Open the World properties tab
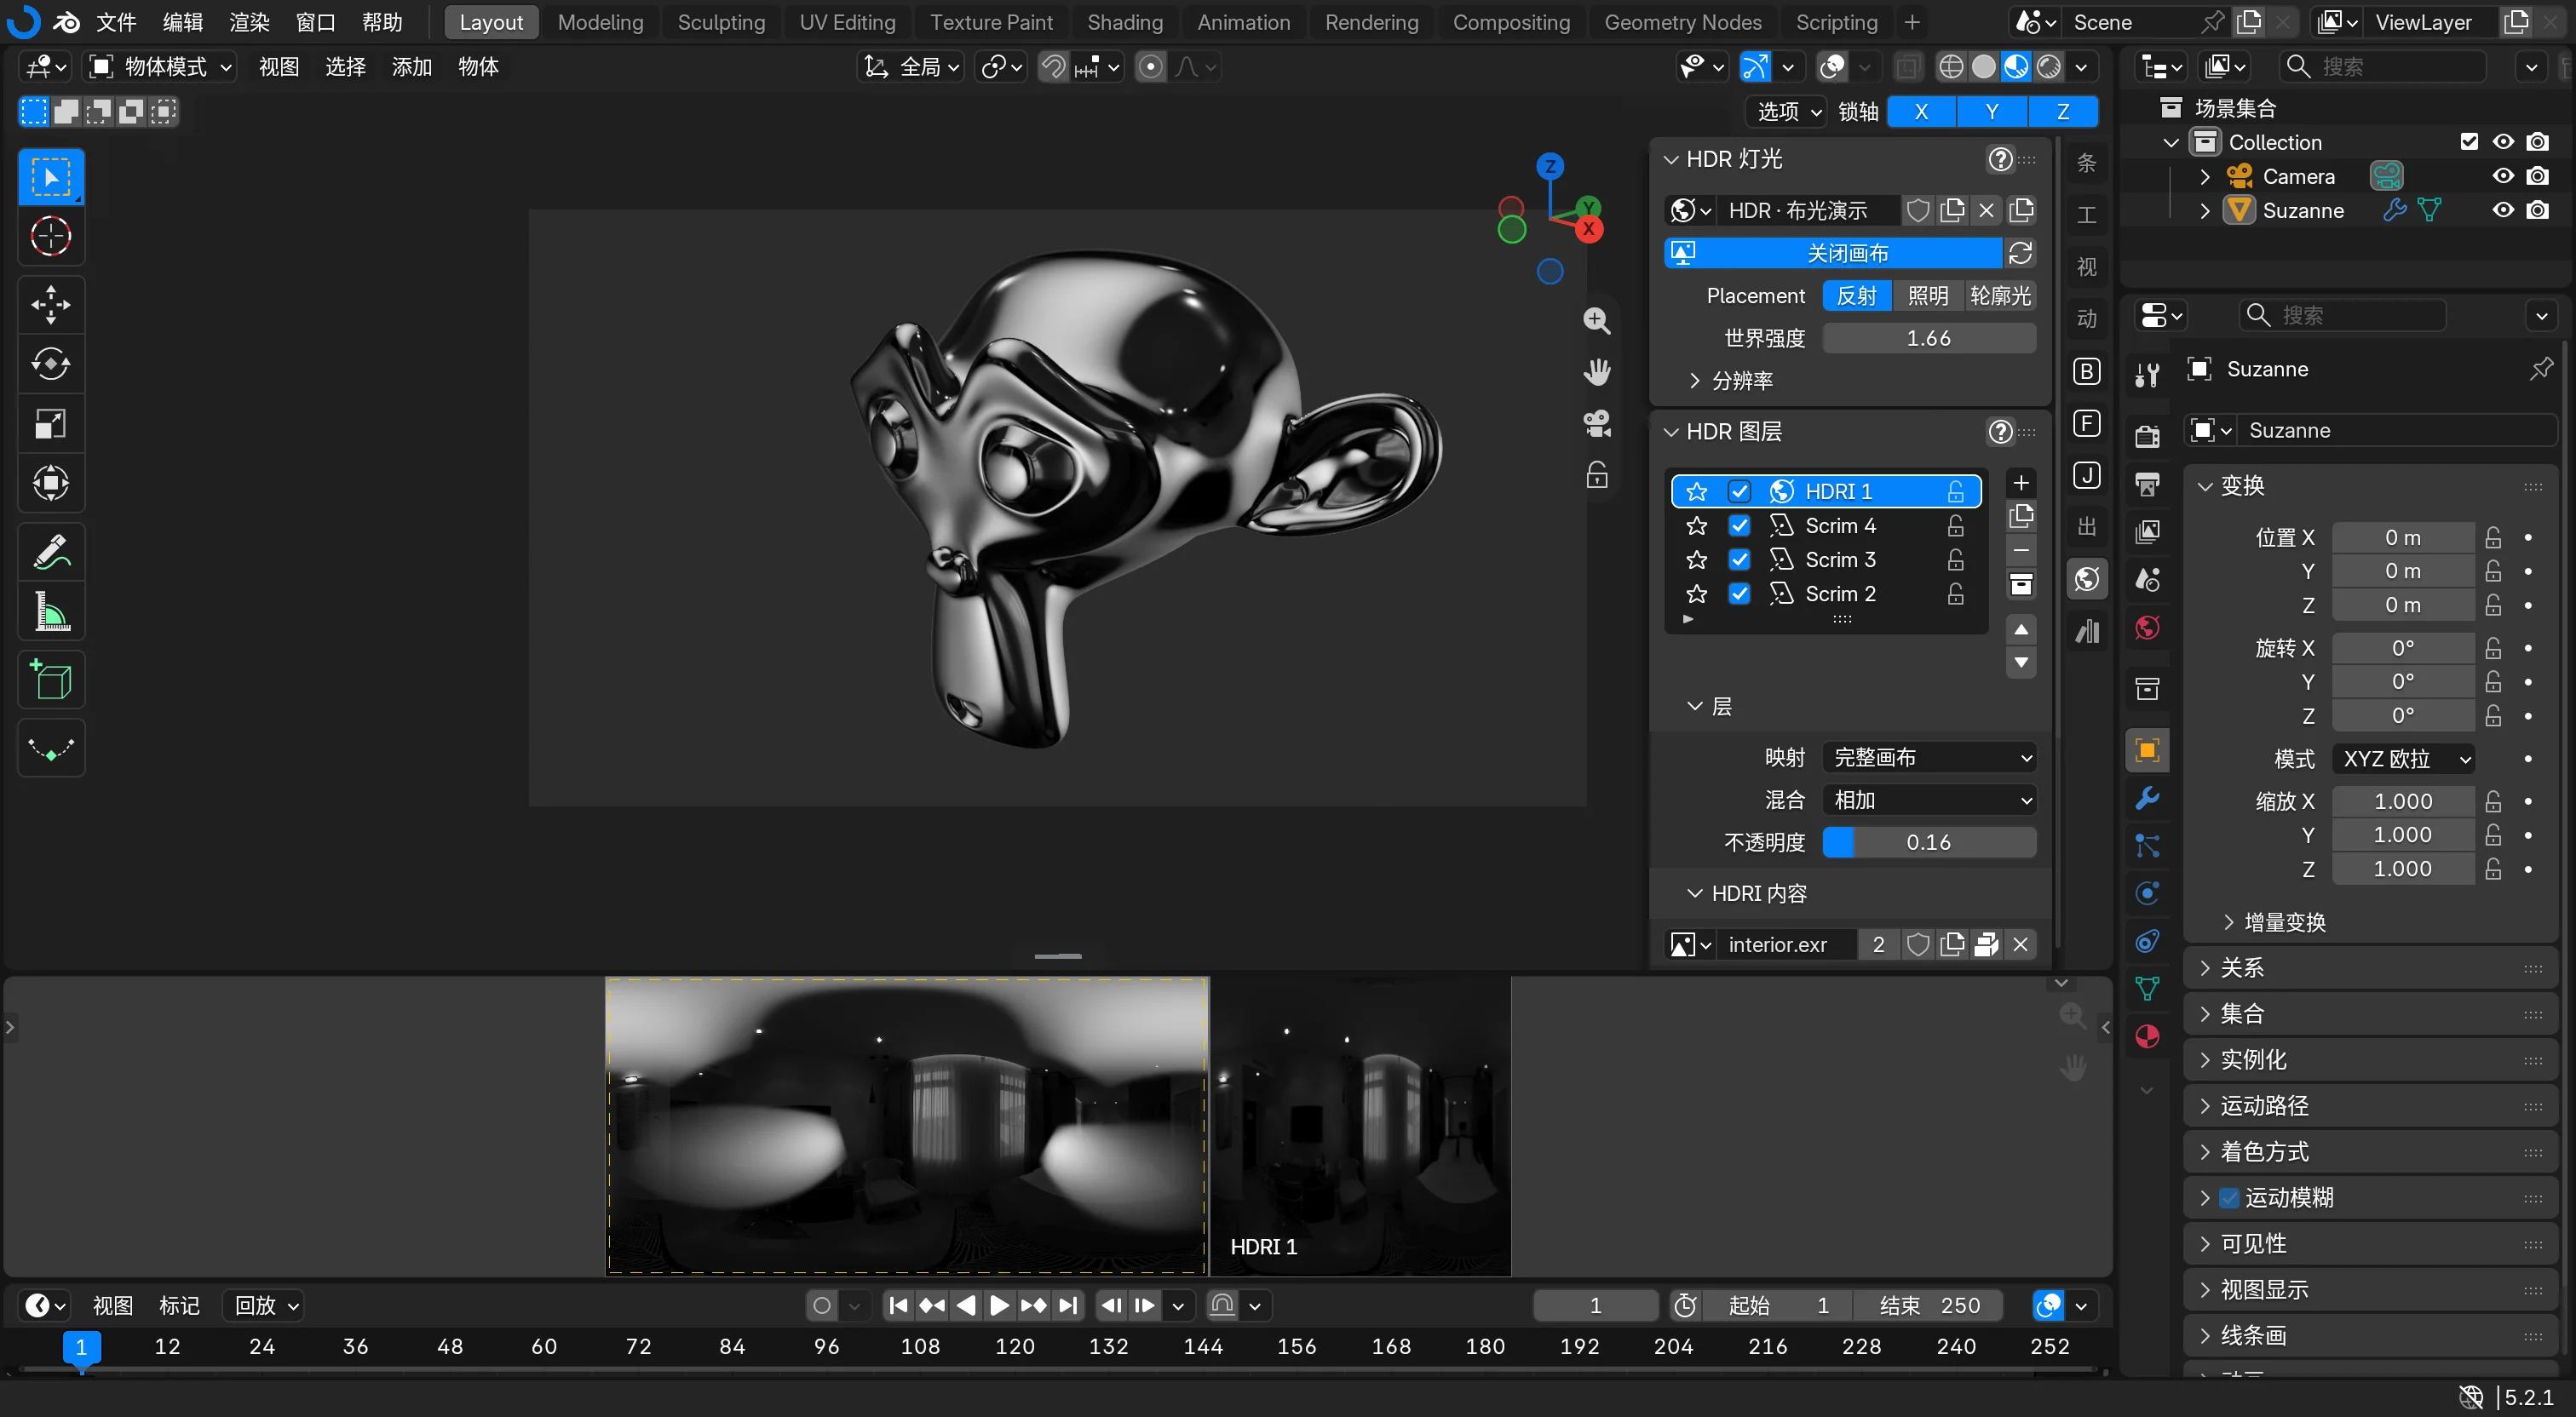This screenshot has height=1417, width=2576. pos(2147,628)
